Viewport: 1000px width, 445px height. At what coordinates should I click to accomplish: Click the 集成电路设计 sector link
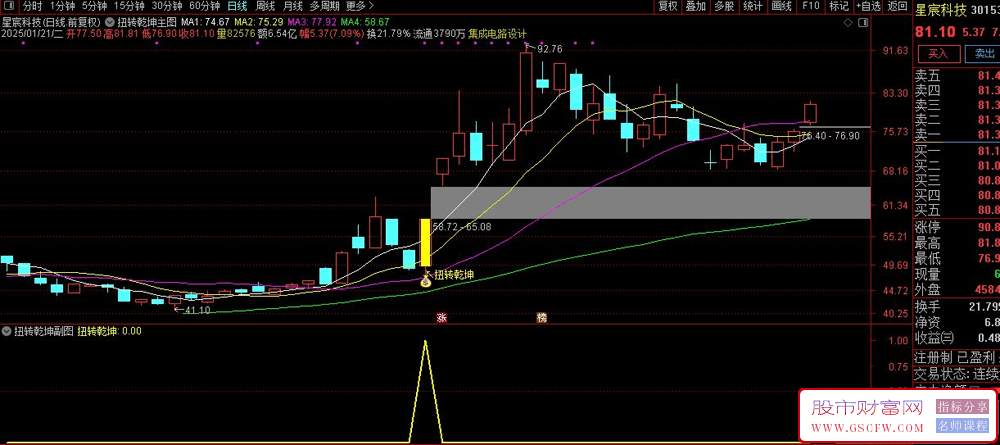(x=497, y=34)
